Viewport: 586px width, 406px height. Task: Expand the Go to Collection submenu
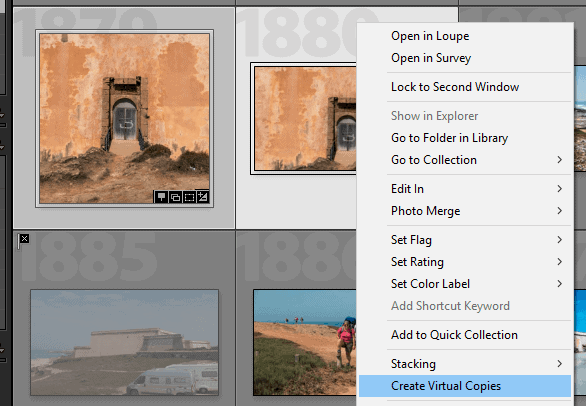coord(465,160)
